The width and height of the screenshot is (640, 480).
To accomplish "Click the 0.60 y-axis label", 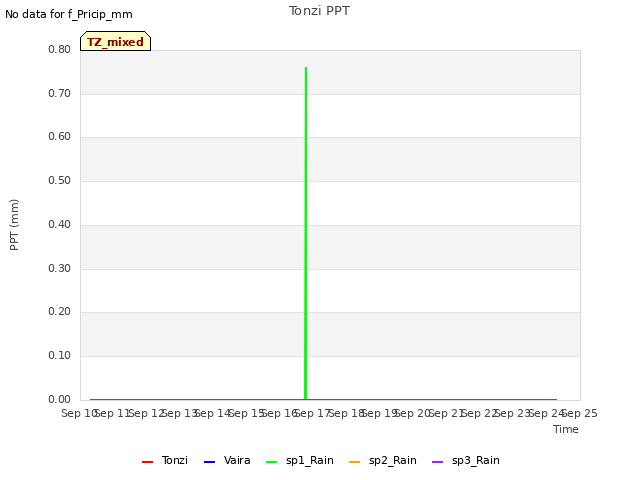I will click(x=60, y=136).
